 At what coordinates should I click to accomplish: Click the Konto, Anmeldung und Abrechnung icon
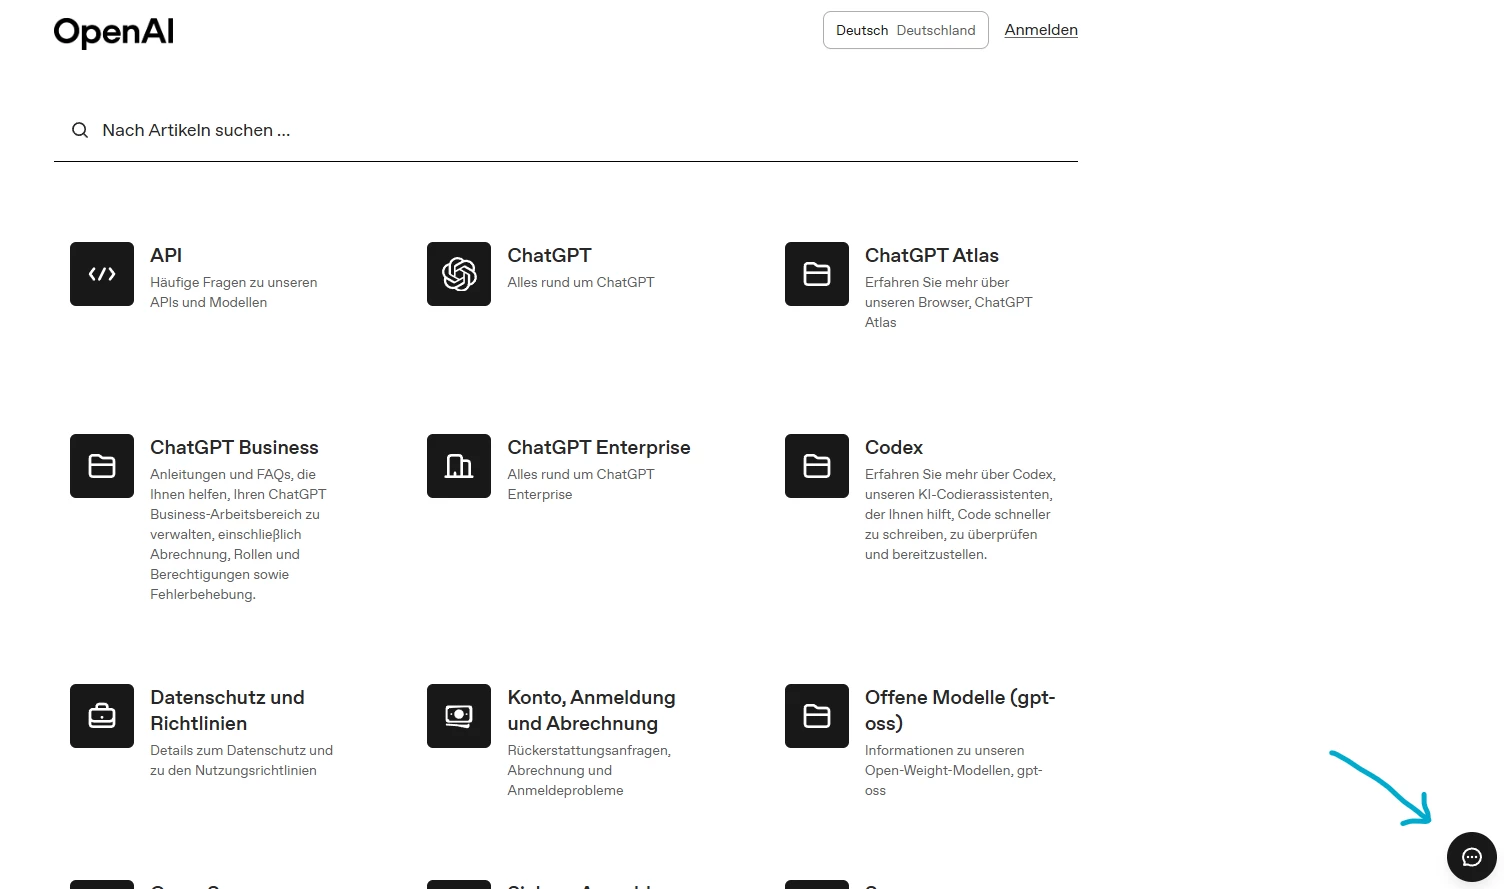[x=459, y=716]
